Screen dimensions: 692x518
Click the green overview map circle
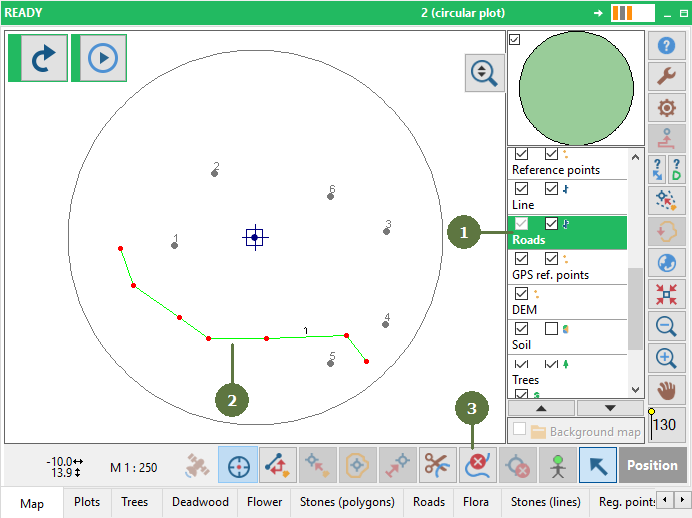click(x=576, y=88)
